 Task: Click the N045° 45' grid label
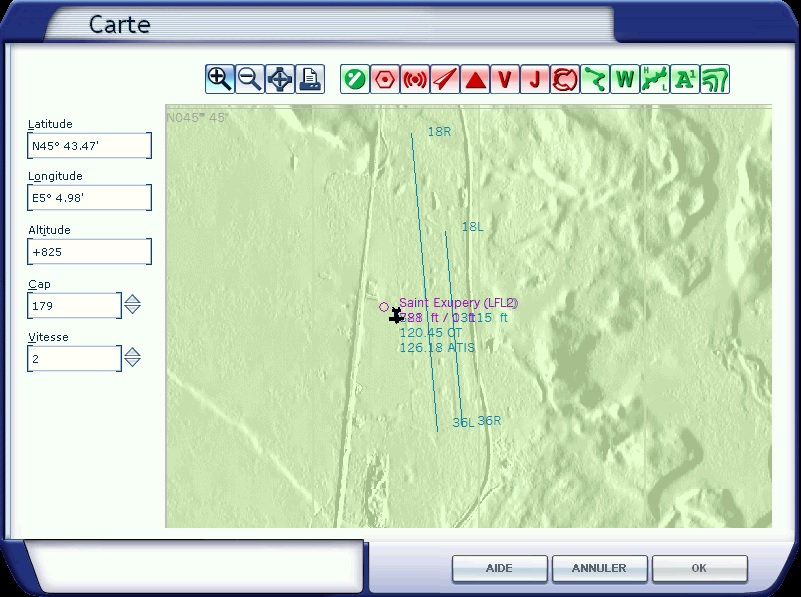(x=197, y=117)
